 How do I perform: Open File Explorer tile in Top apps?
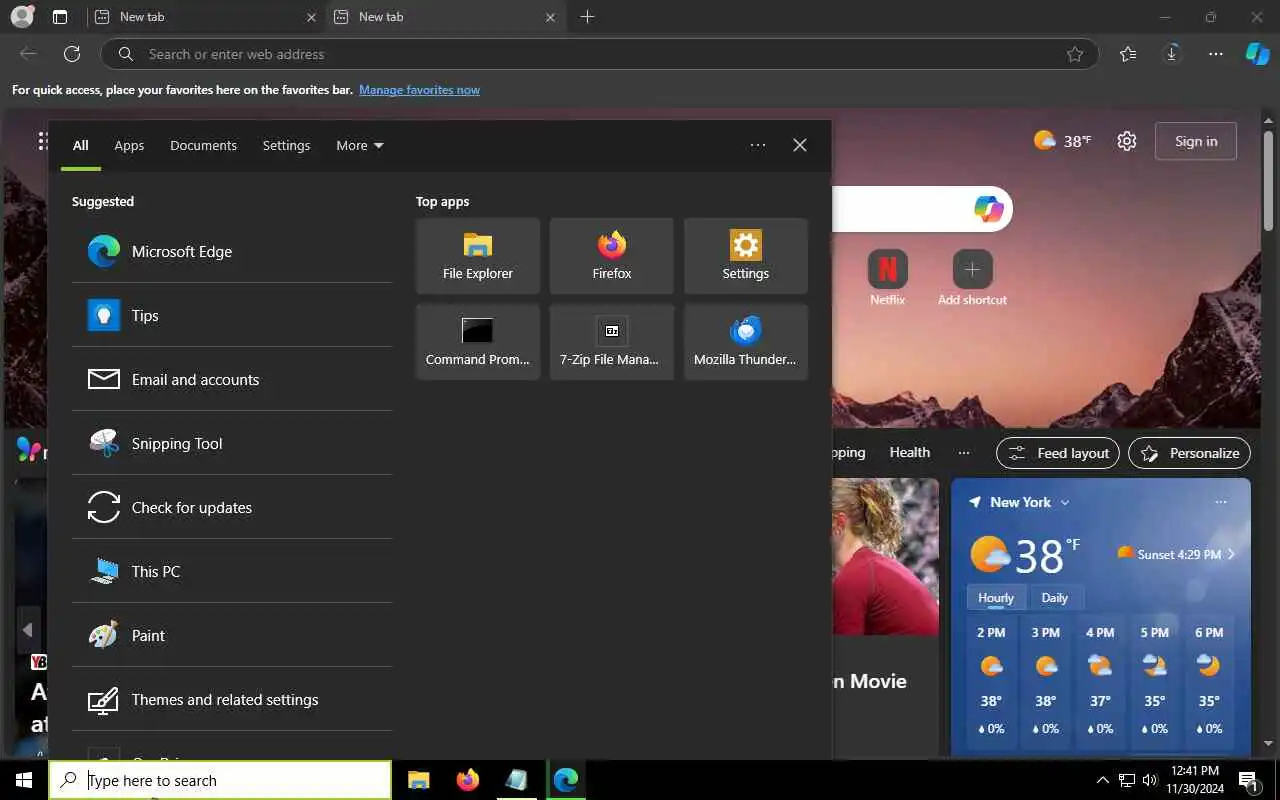tap(478, 256)
